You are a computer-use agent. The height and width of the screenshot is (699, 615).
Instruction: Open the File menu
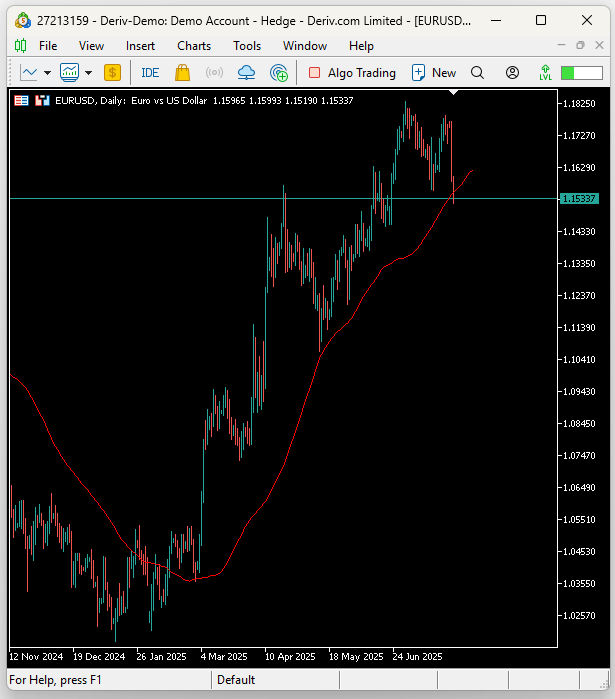click(x=48, y=46)
